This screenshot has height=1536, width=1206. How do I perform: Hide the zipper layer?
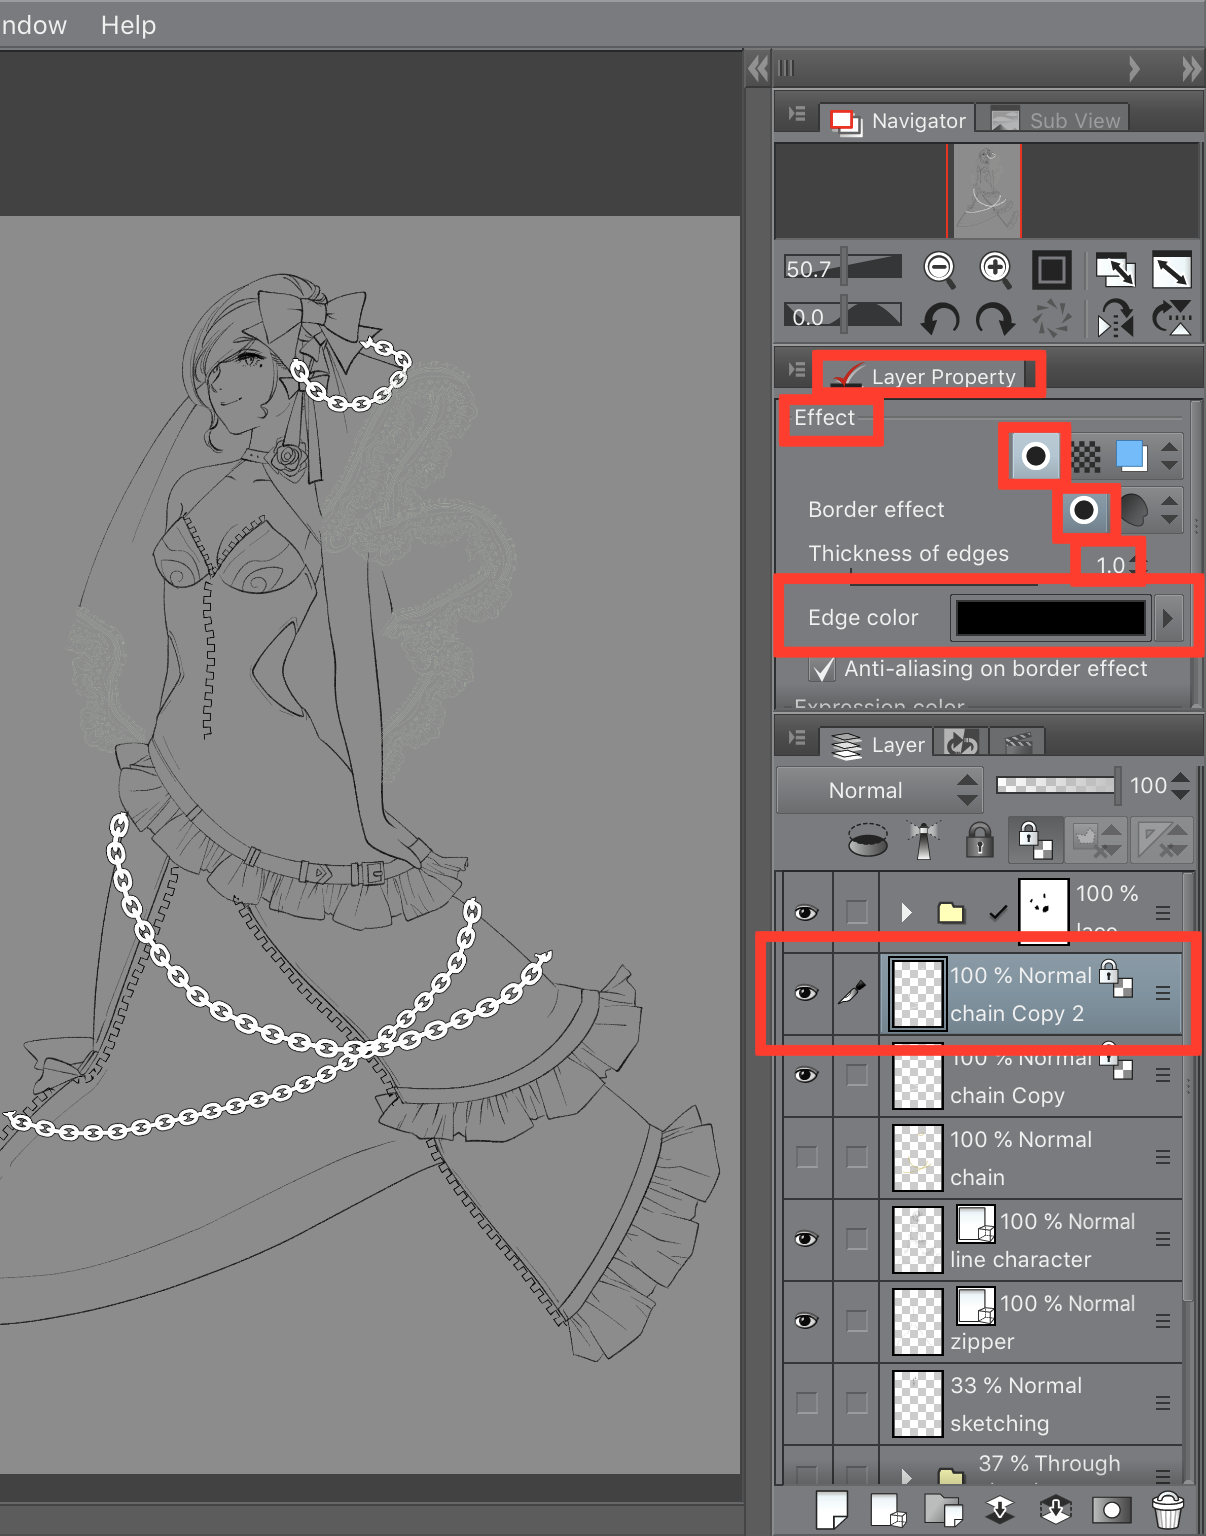tap(806, 1321)
